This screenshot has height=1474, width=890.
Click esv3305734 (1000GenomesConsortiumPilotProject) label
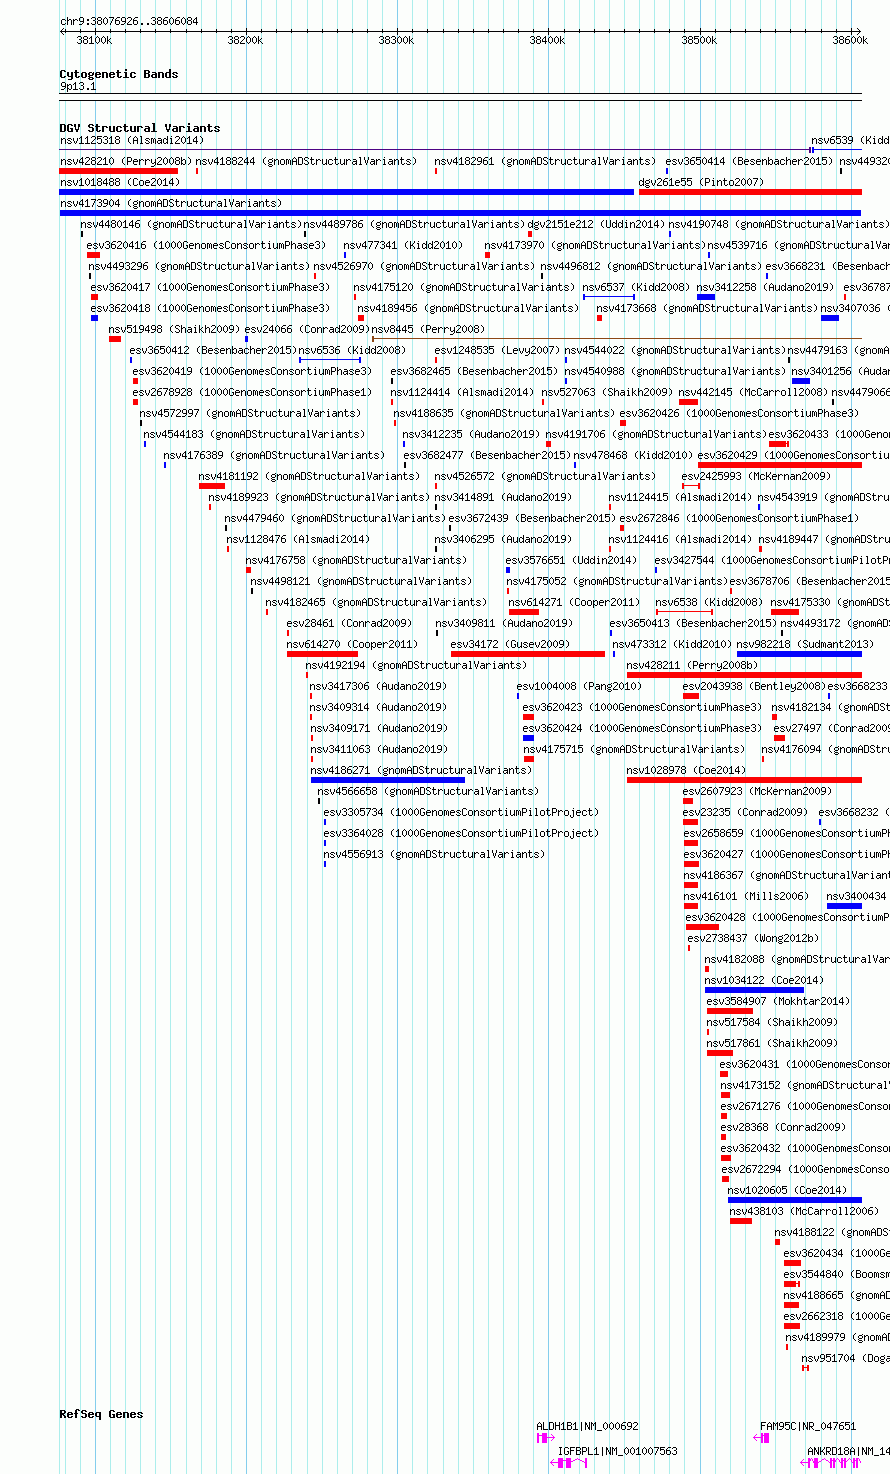(461, 812)
